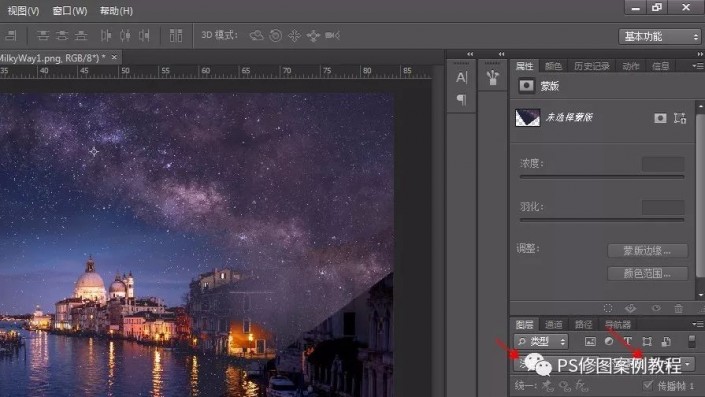Toggle adjustment layer filter icon

(x=609, y=342)
